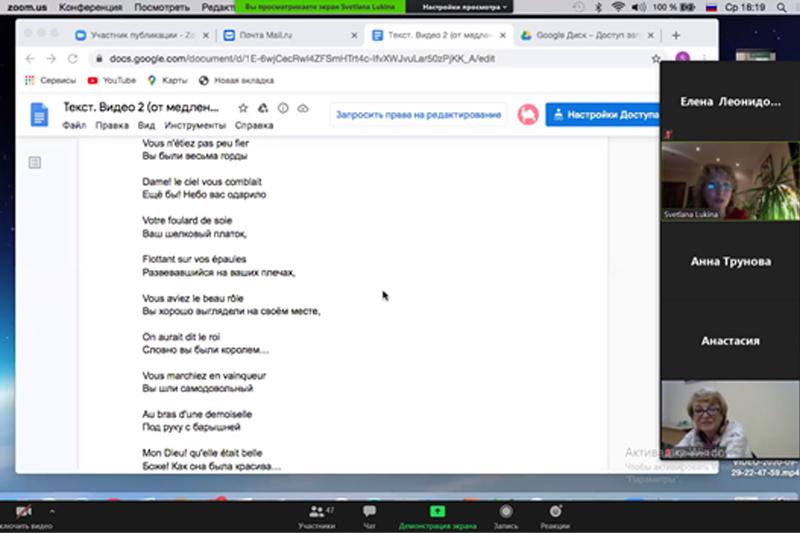The image size is (800, 533).
Task: Open the Файл menu in Google Docs
Action: [74, 126]
